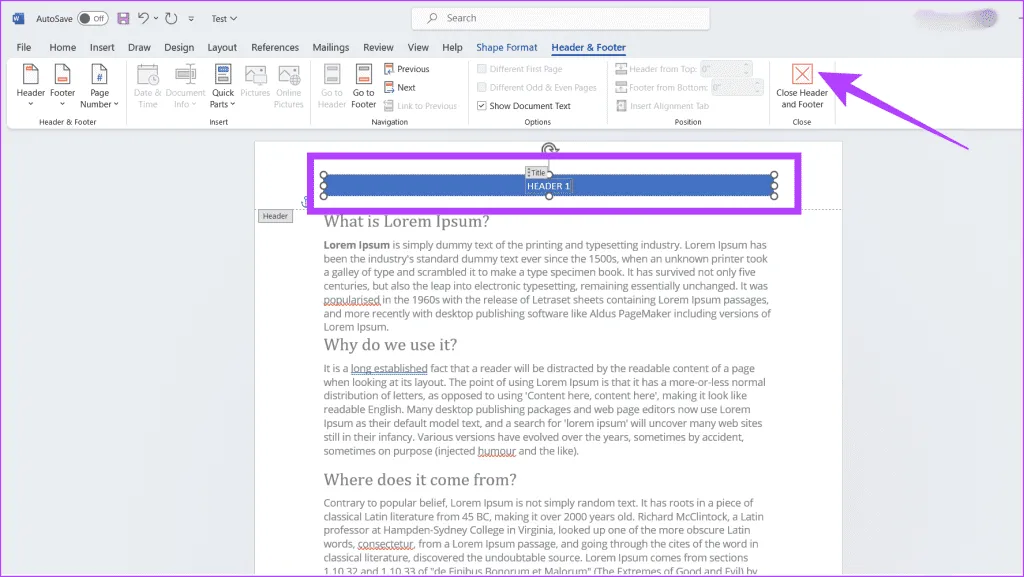Click the Close Header and Footer icon
1024x577 pixels.
click(802, 75)
